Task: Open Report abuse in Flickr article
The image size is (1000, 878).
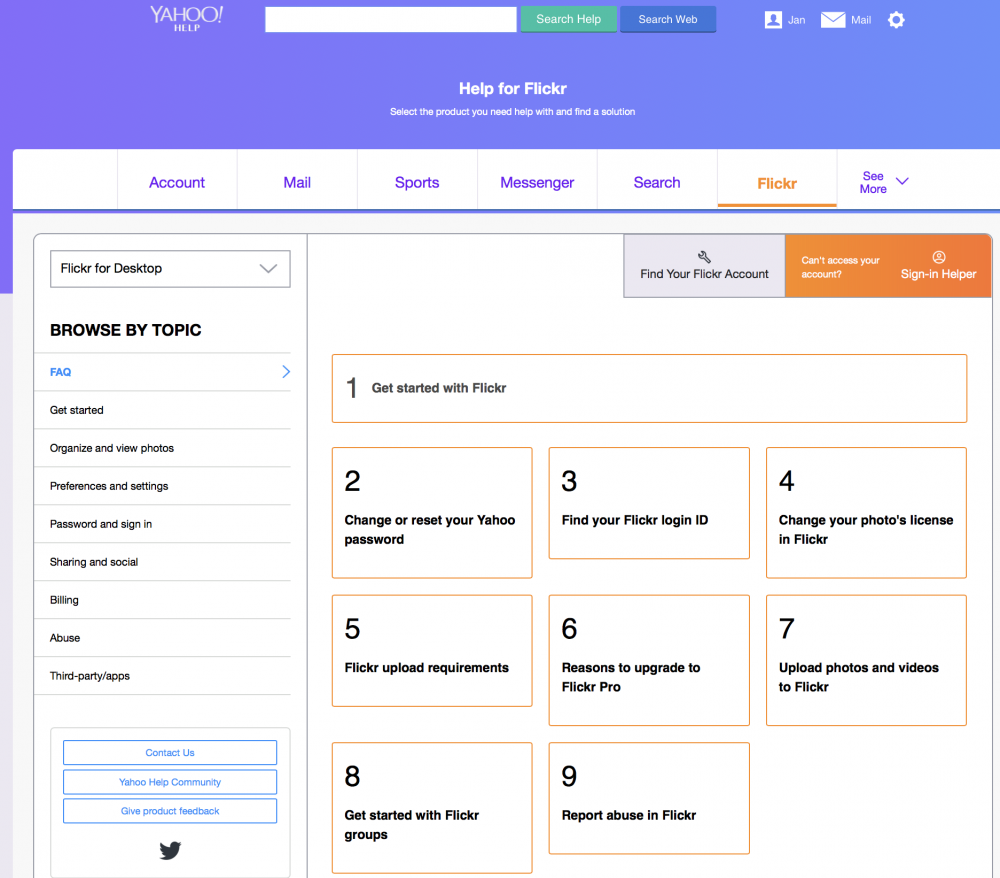Action: [649, 798]
